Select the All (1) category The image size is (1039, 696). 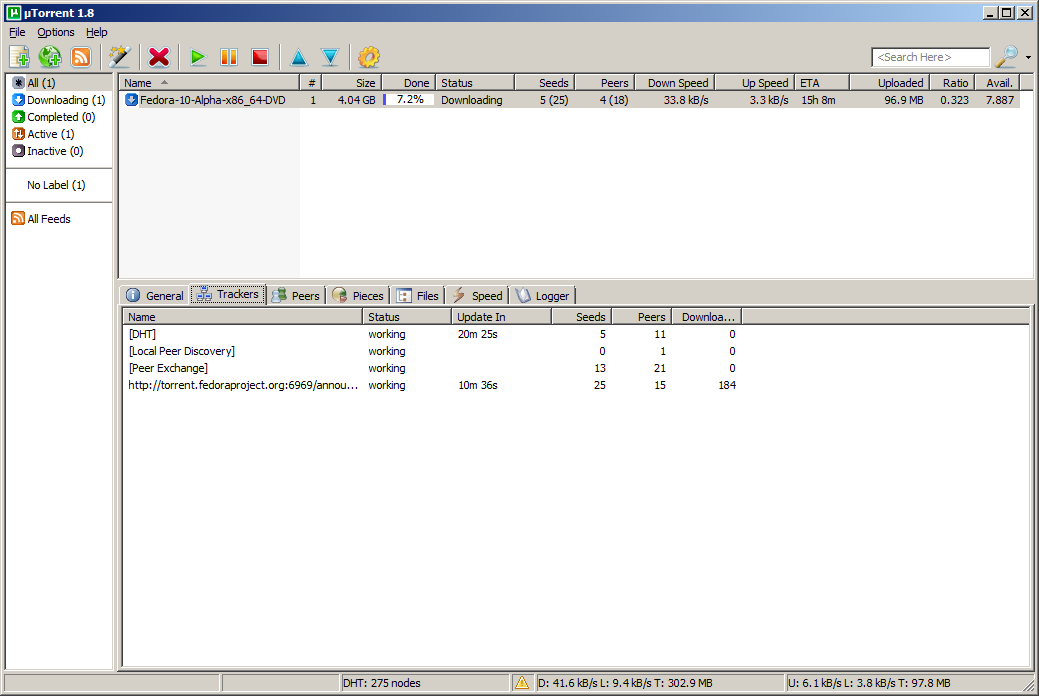[59, 83]
